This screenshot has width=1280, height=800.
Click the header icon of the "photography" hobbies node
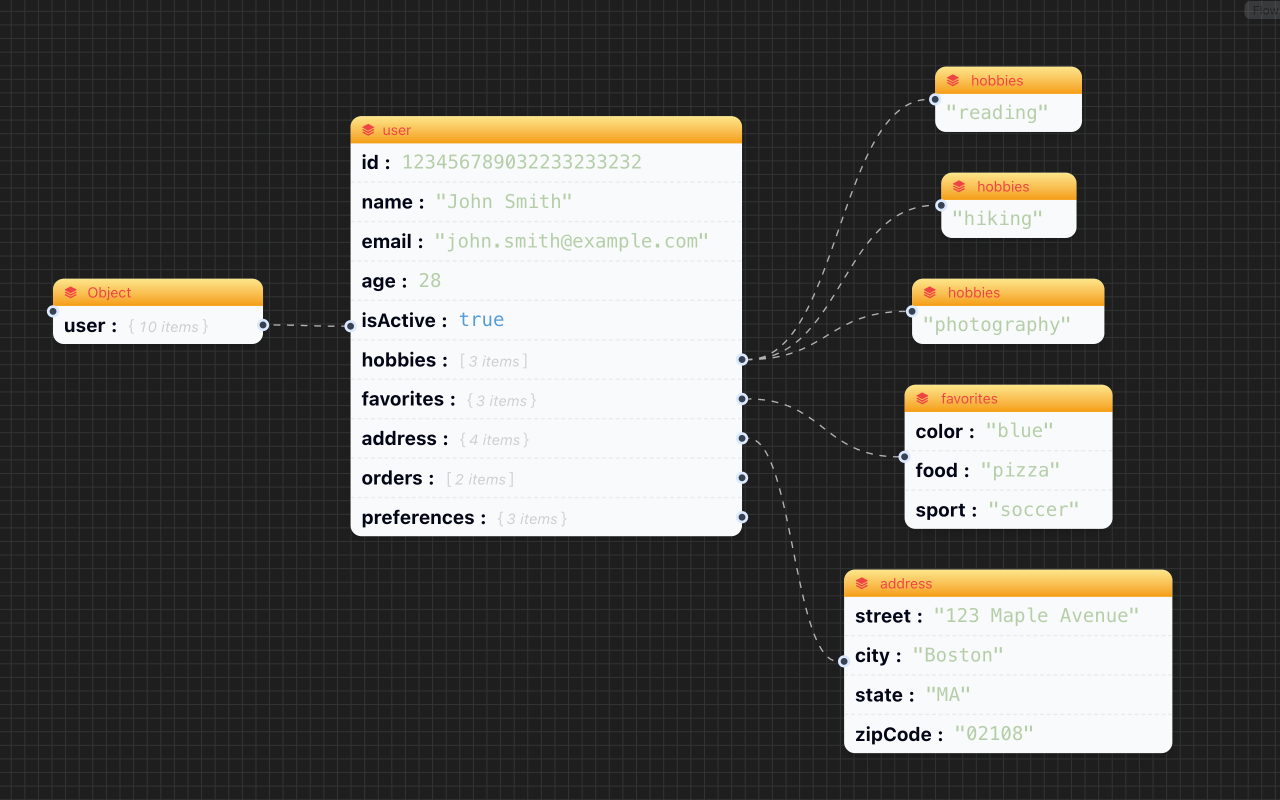[x=930, y=293]
